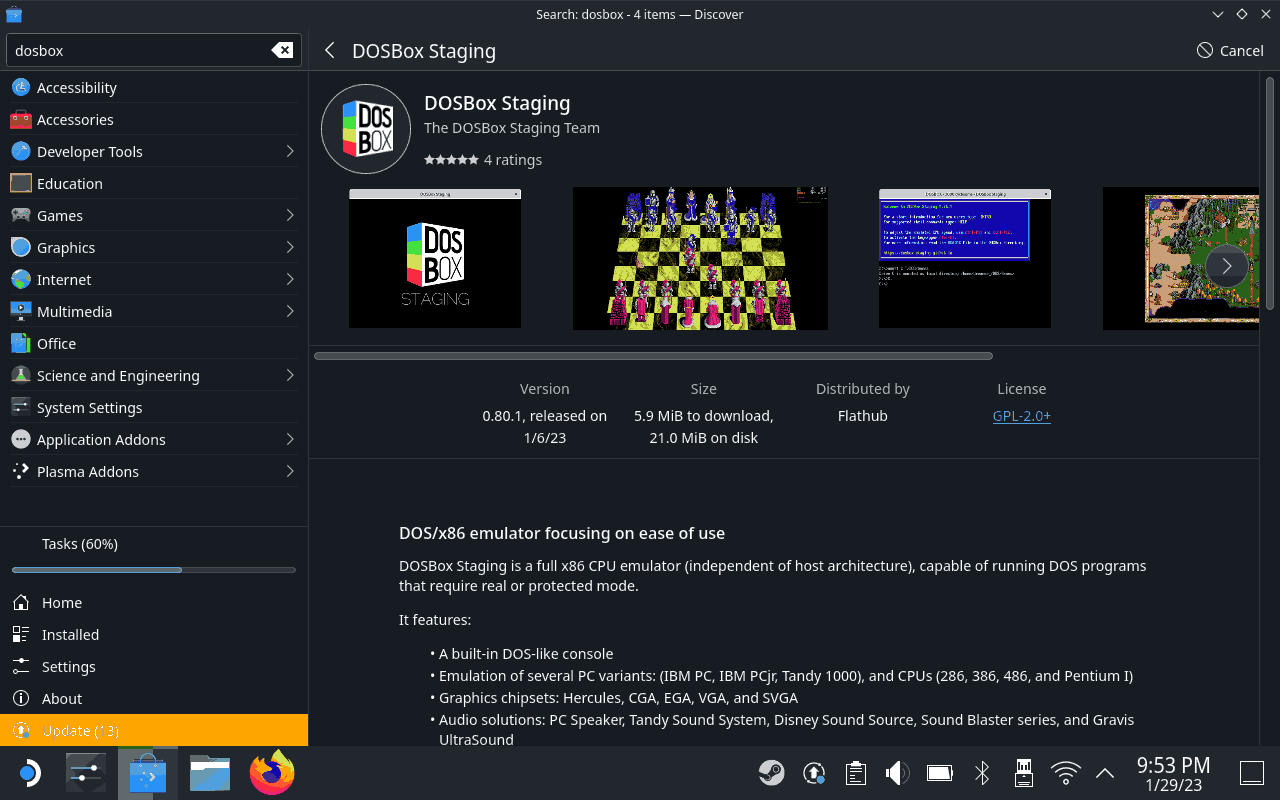Click the Multimedia category icon

pos(21,311)
